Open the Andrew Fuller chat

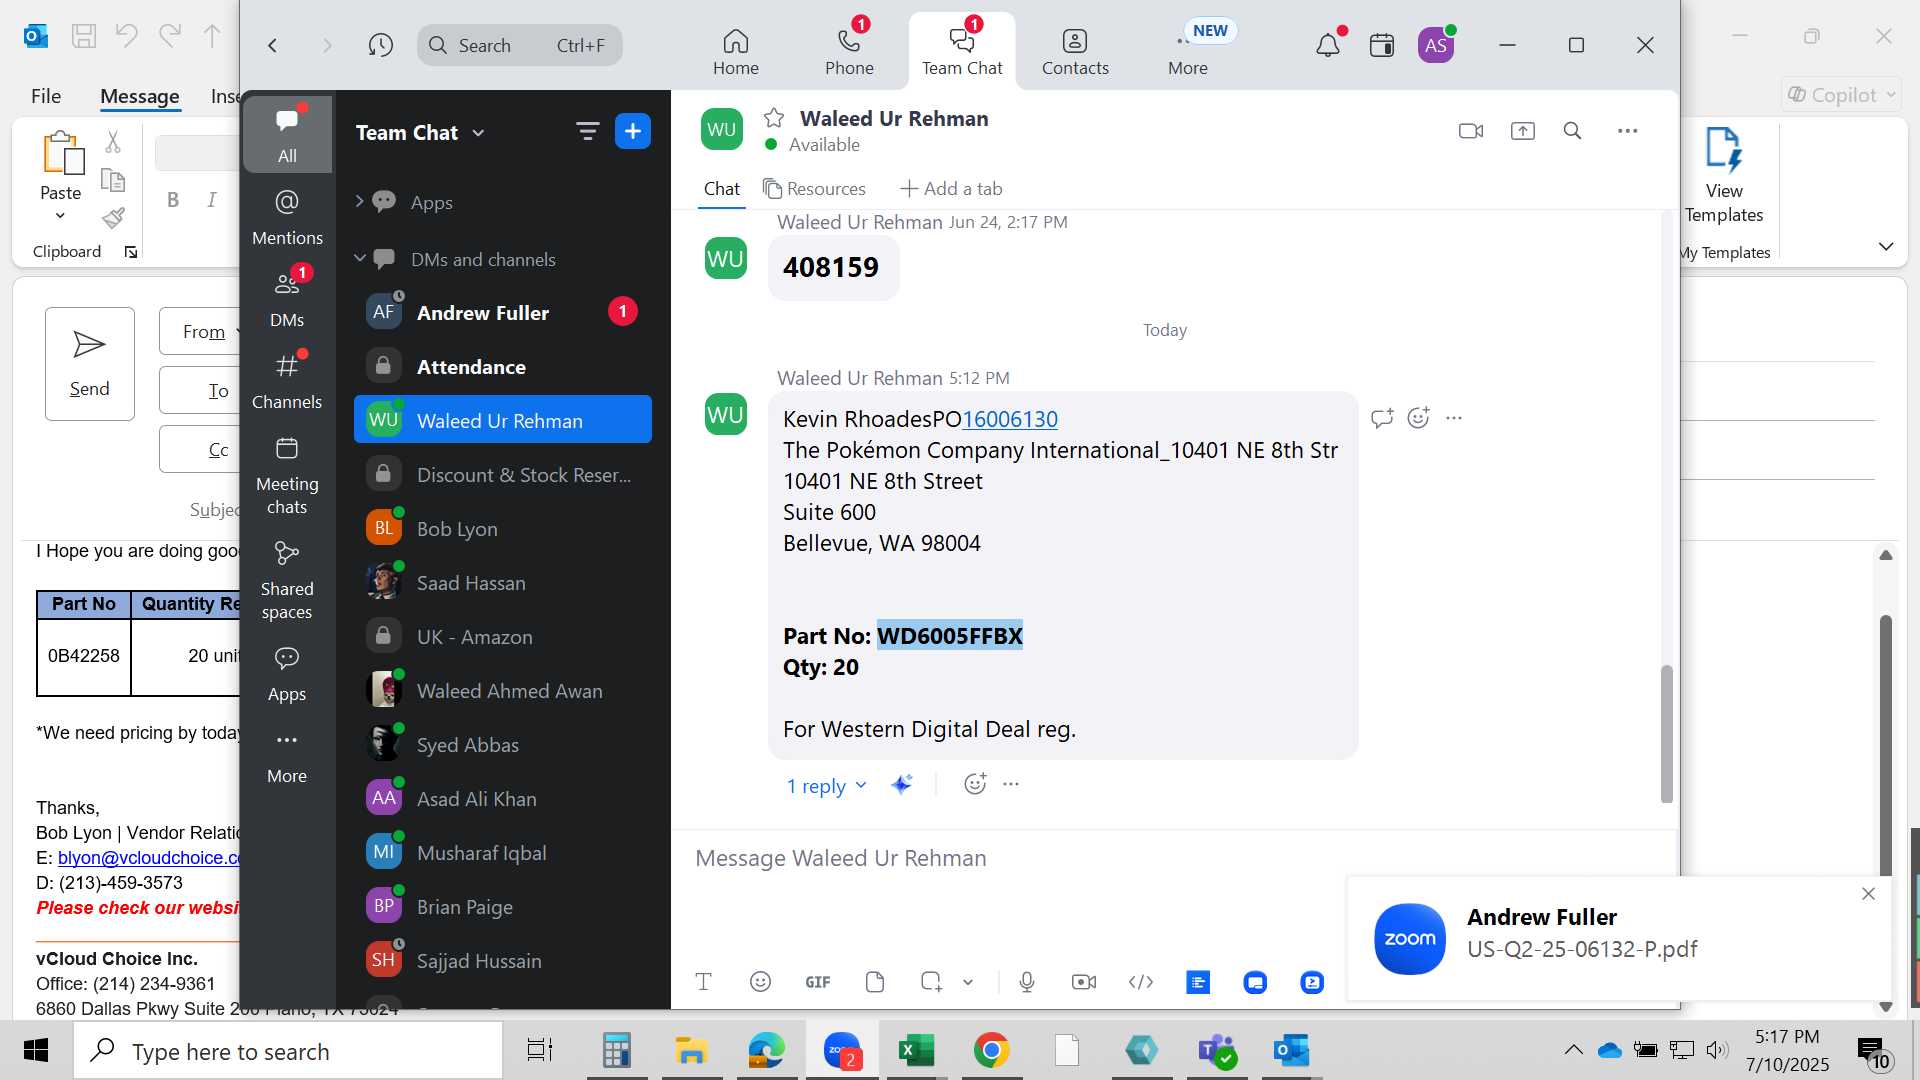point(503,312)
